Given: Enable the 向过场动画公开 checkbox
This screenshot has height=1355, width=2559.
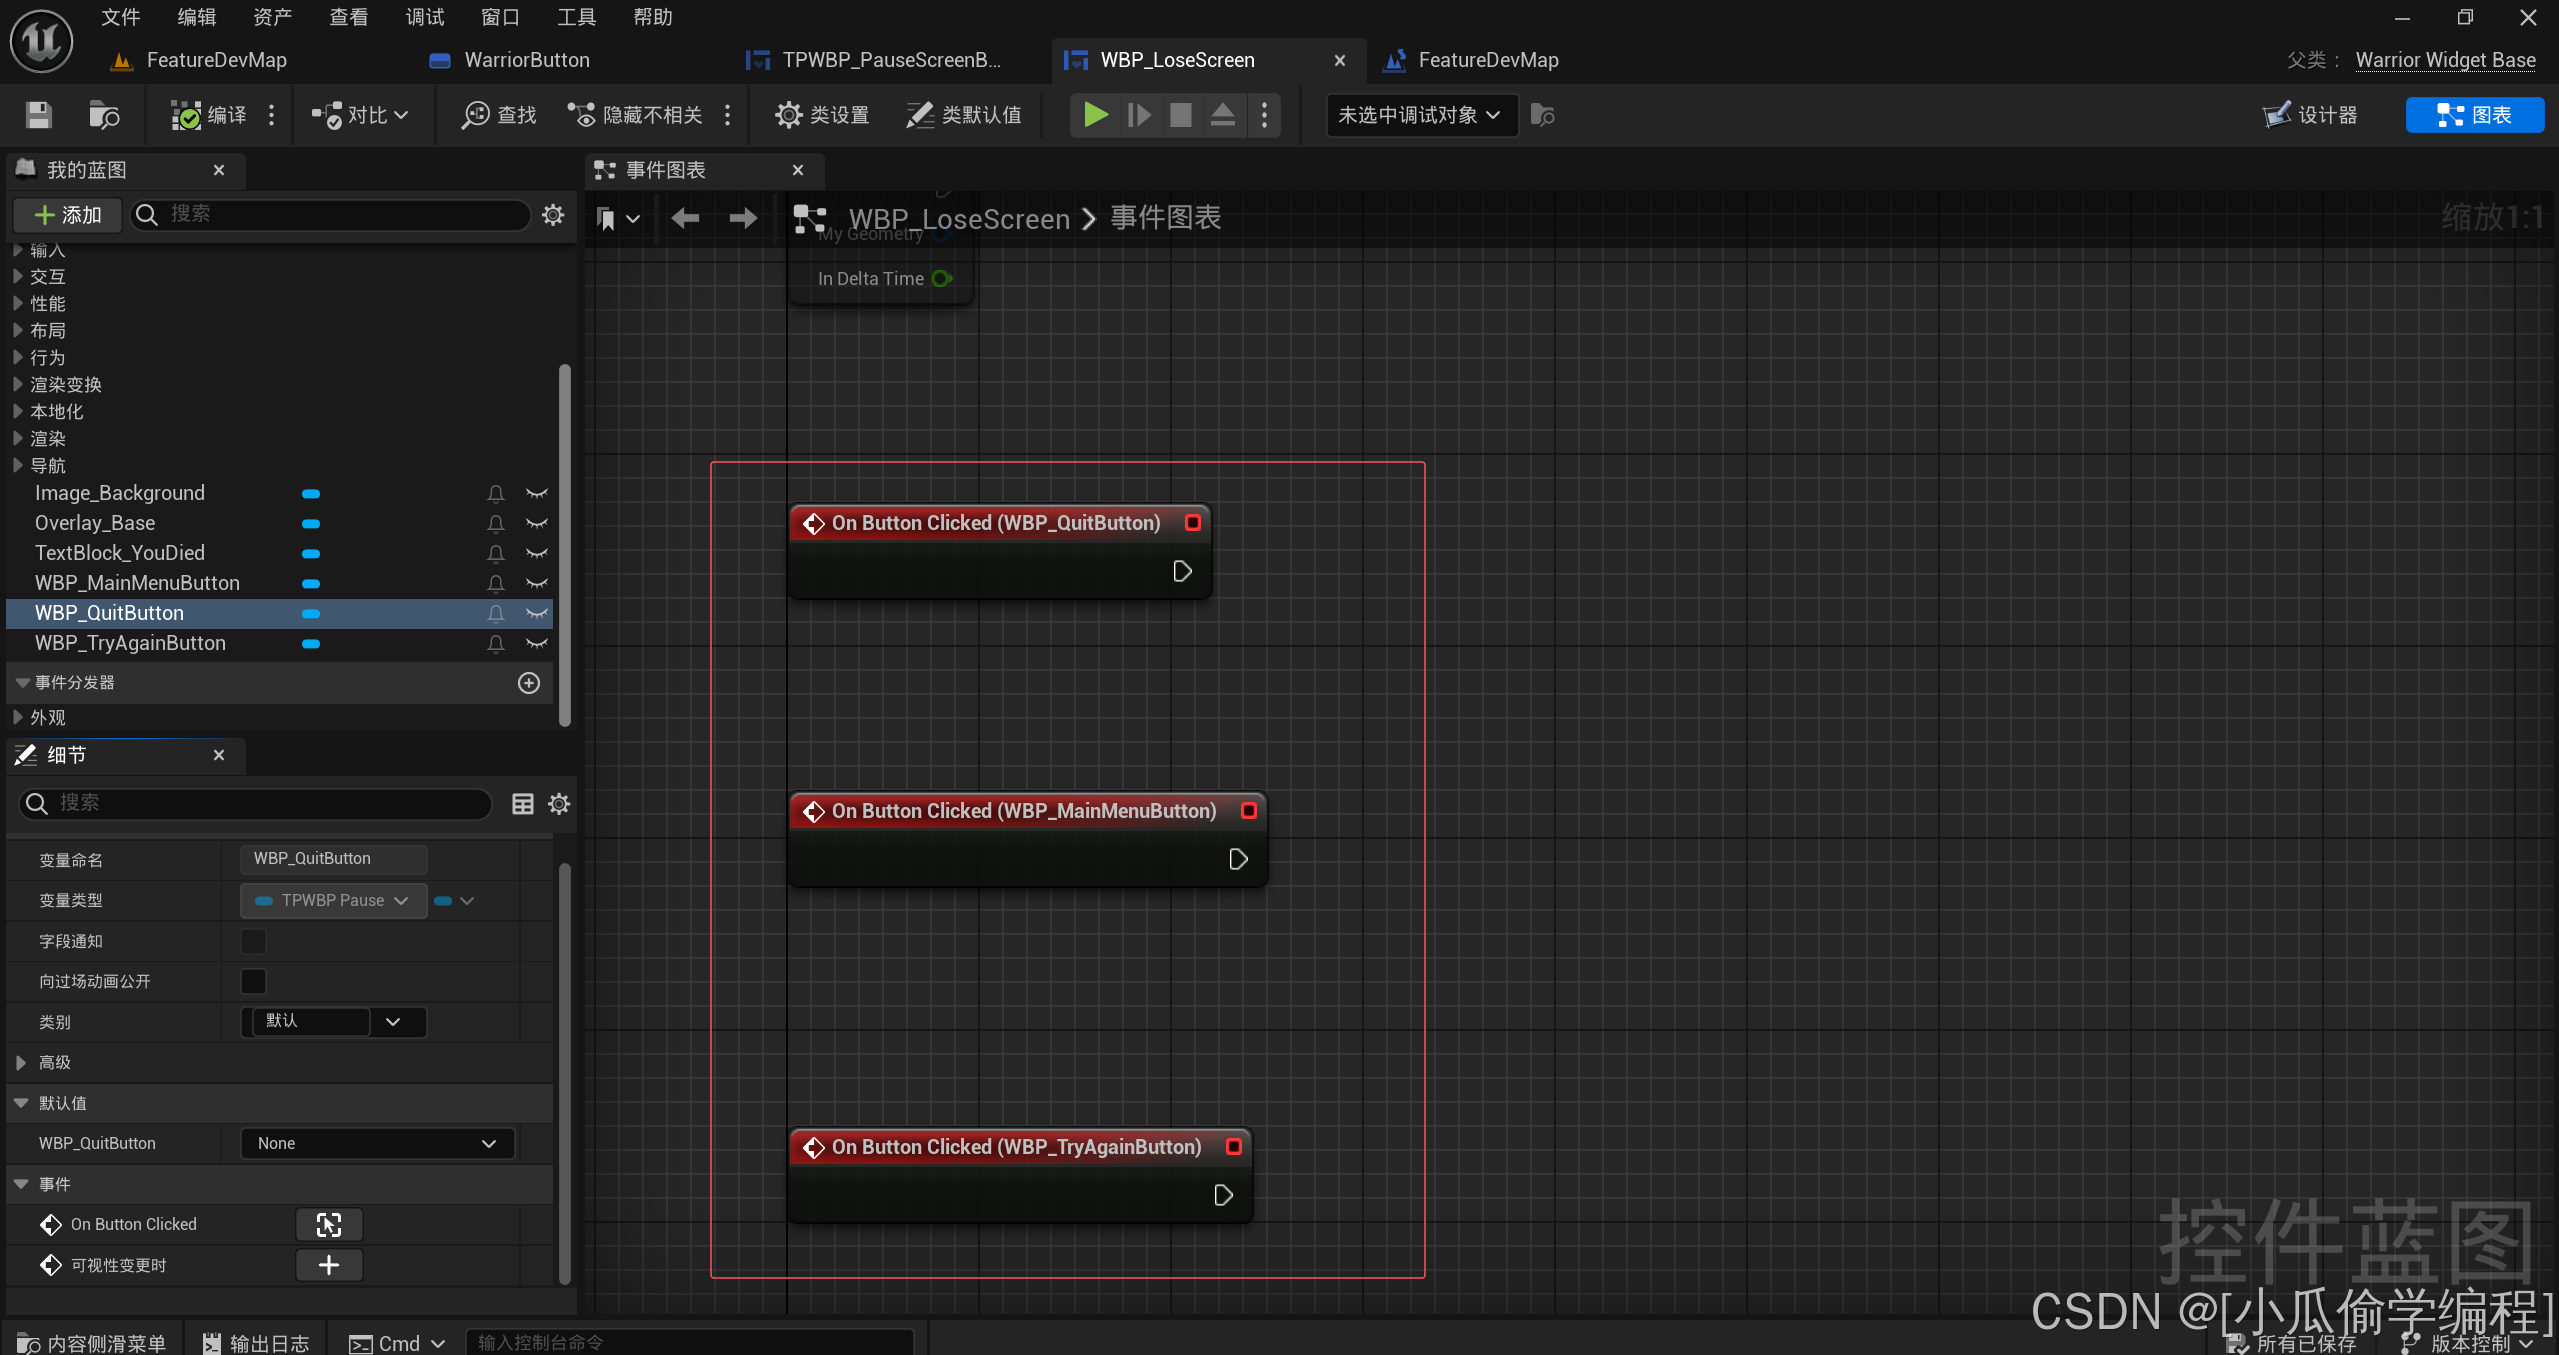Looking at the screenshot, I should click(x=254, y=981).
